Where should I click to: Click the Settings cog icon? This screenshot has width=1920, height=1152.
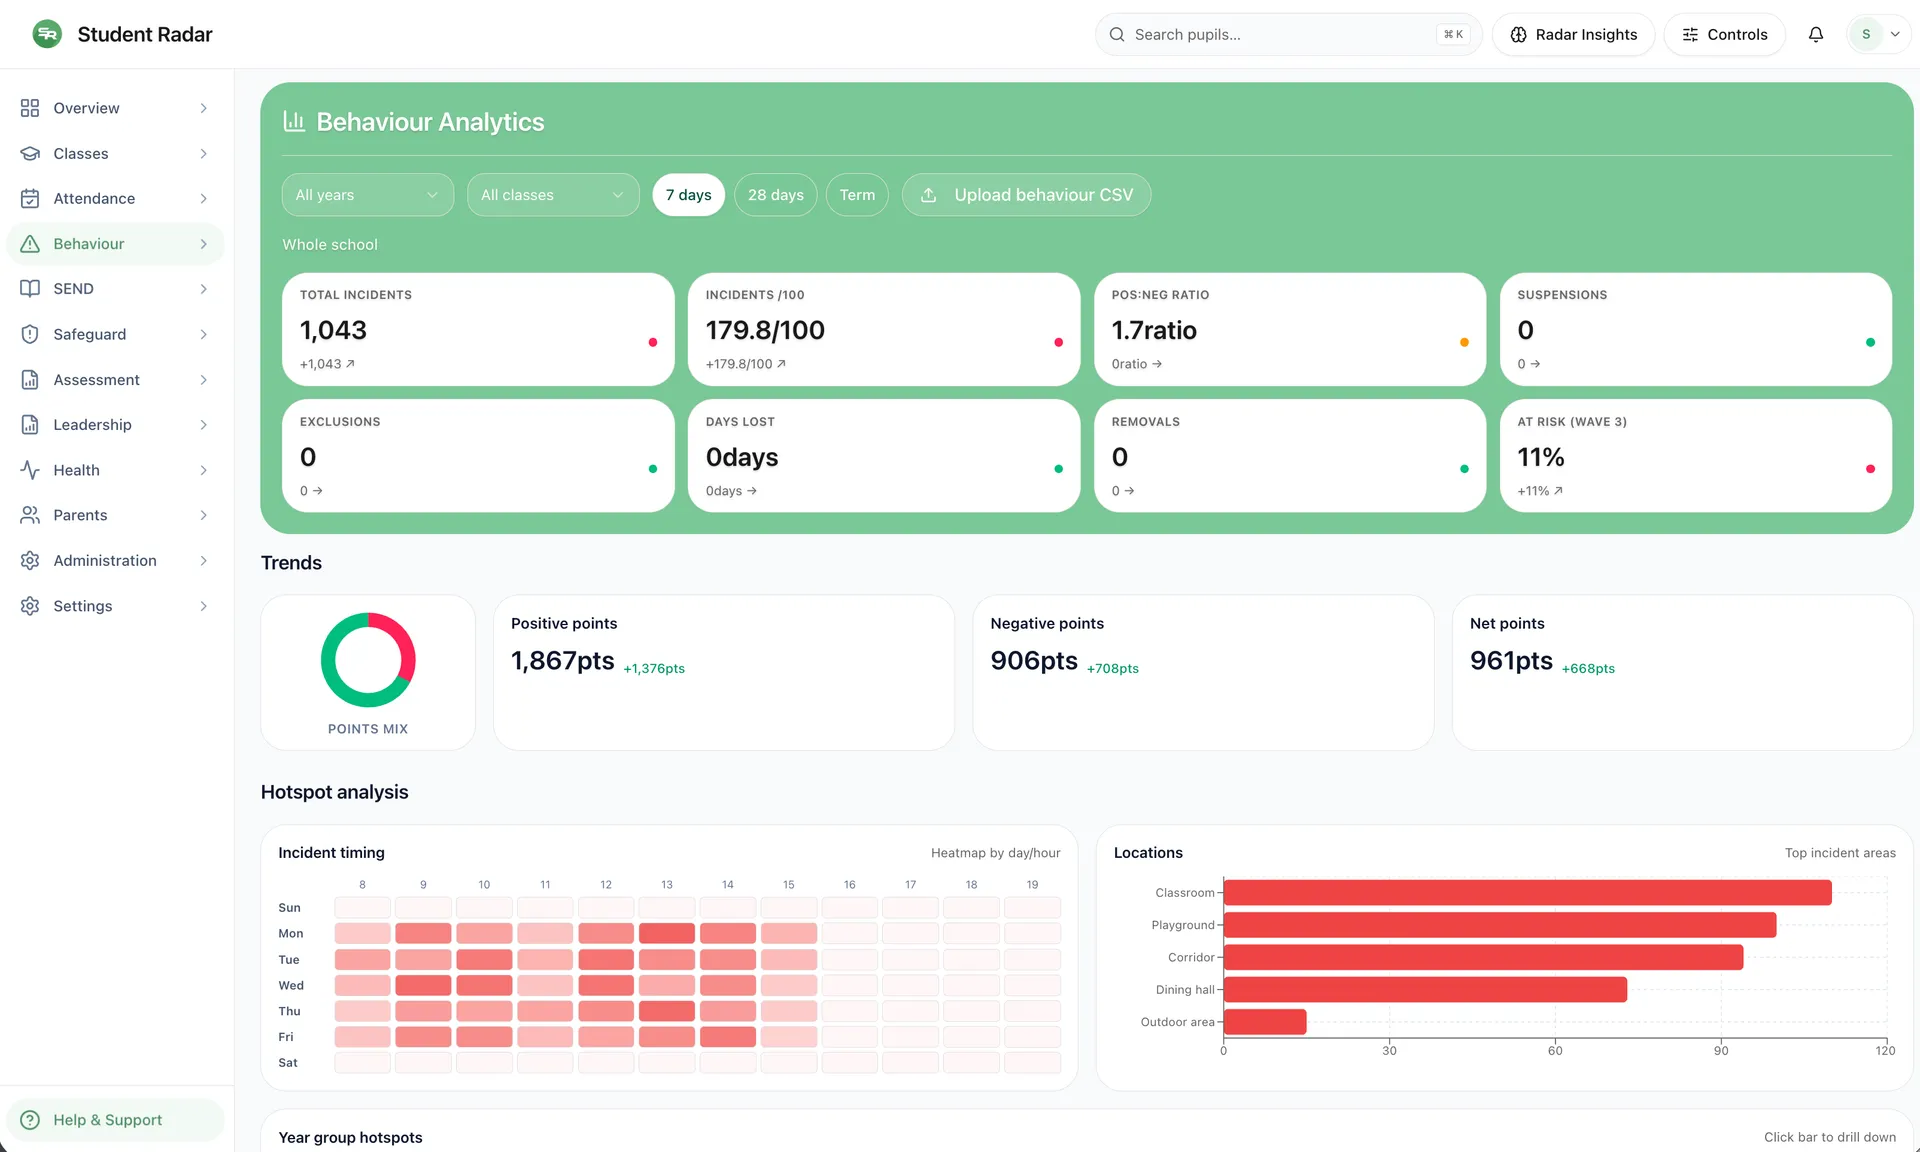coord(30,606)
